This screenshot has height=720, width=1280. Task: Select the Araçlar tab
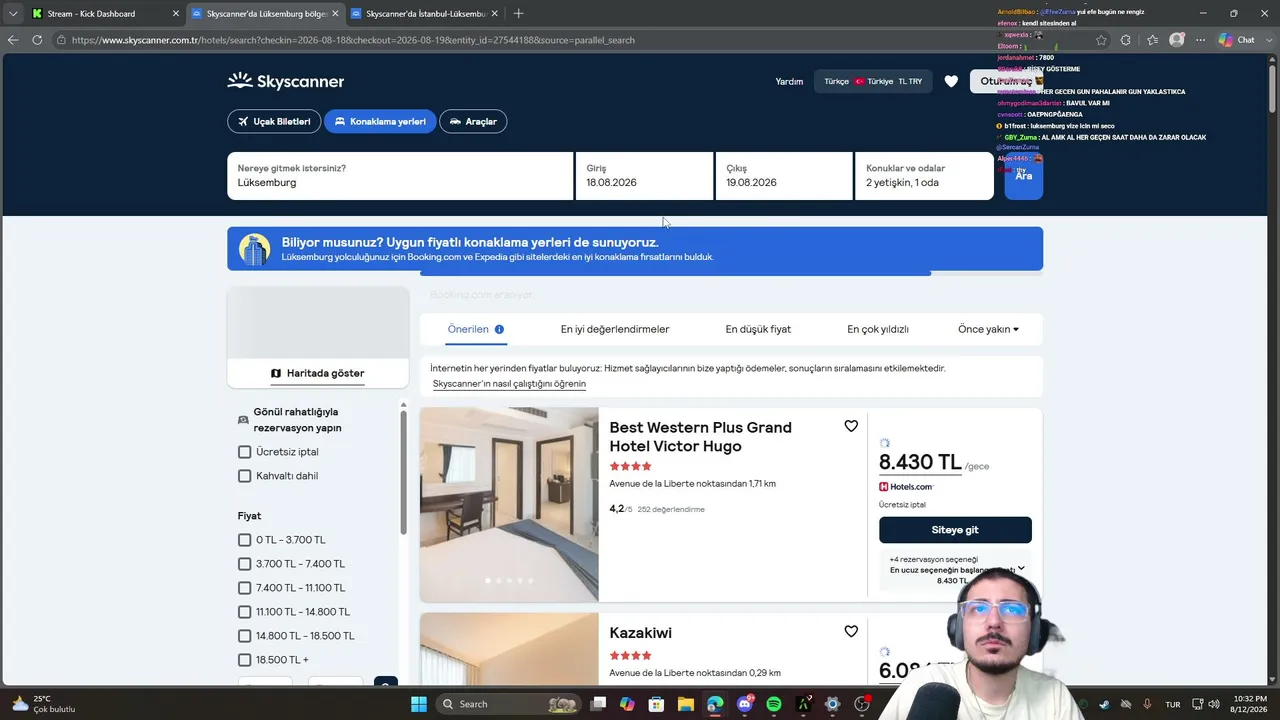pyautogui.click(x=473, y=121)
